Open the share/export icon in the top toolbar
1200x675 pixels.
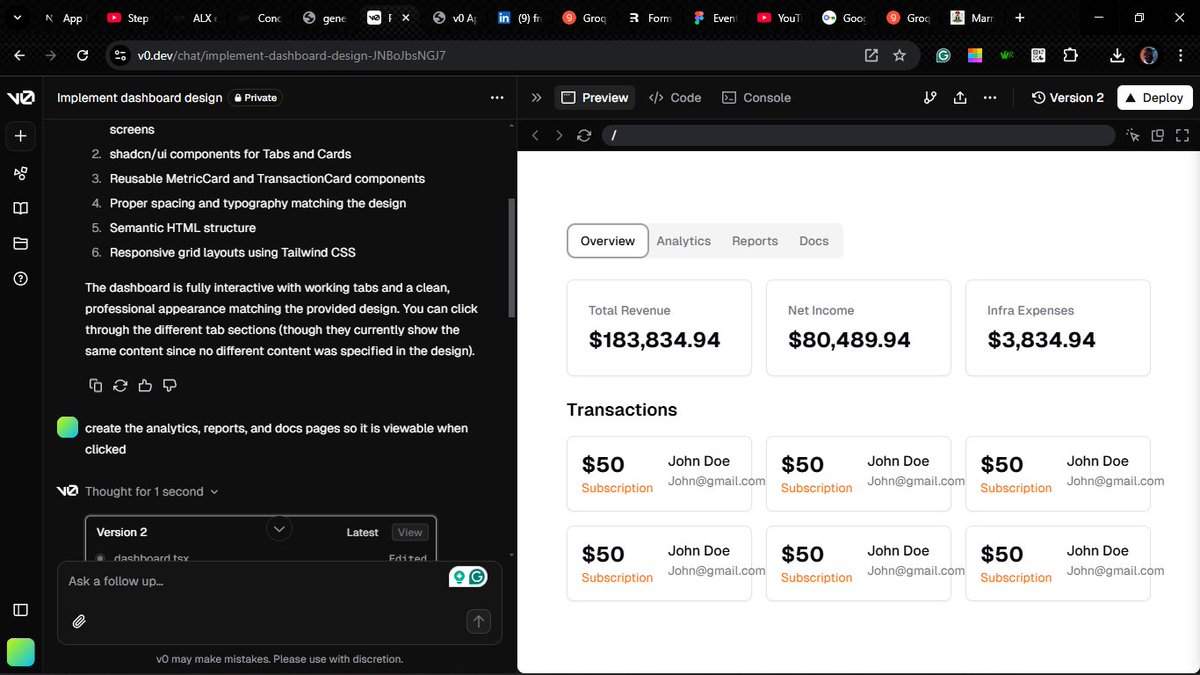(961, 97)
